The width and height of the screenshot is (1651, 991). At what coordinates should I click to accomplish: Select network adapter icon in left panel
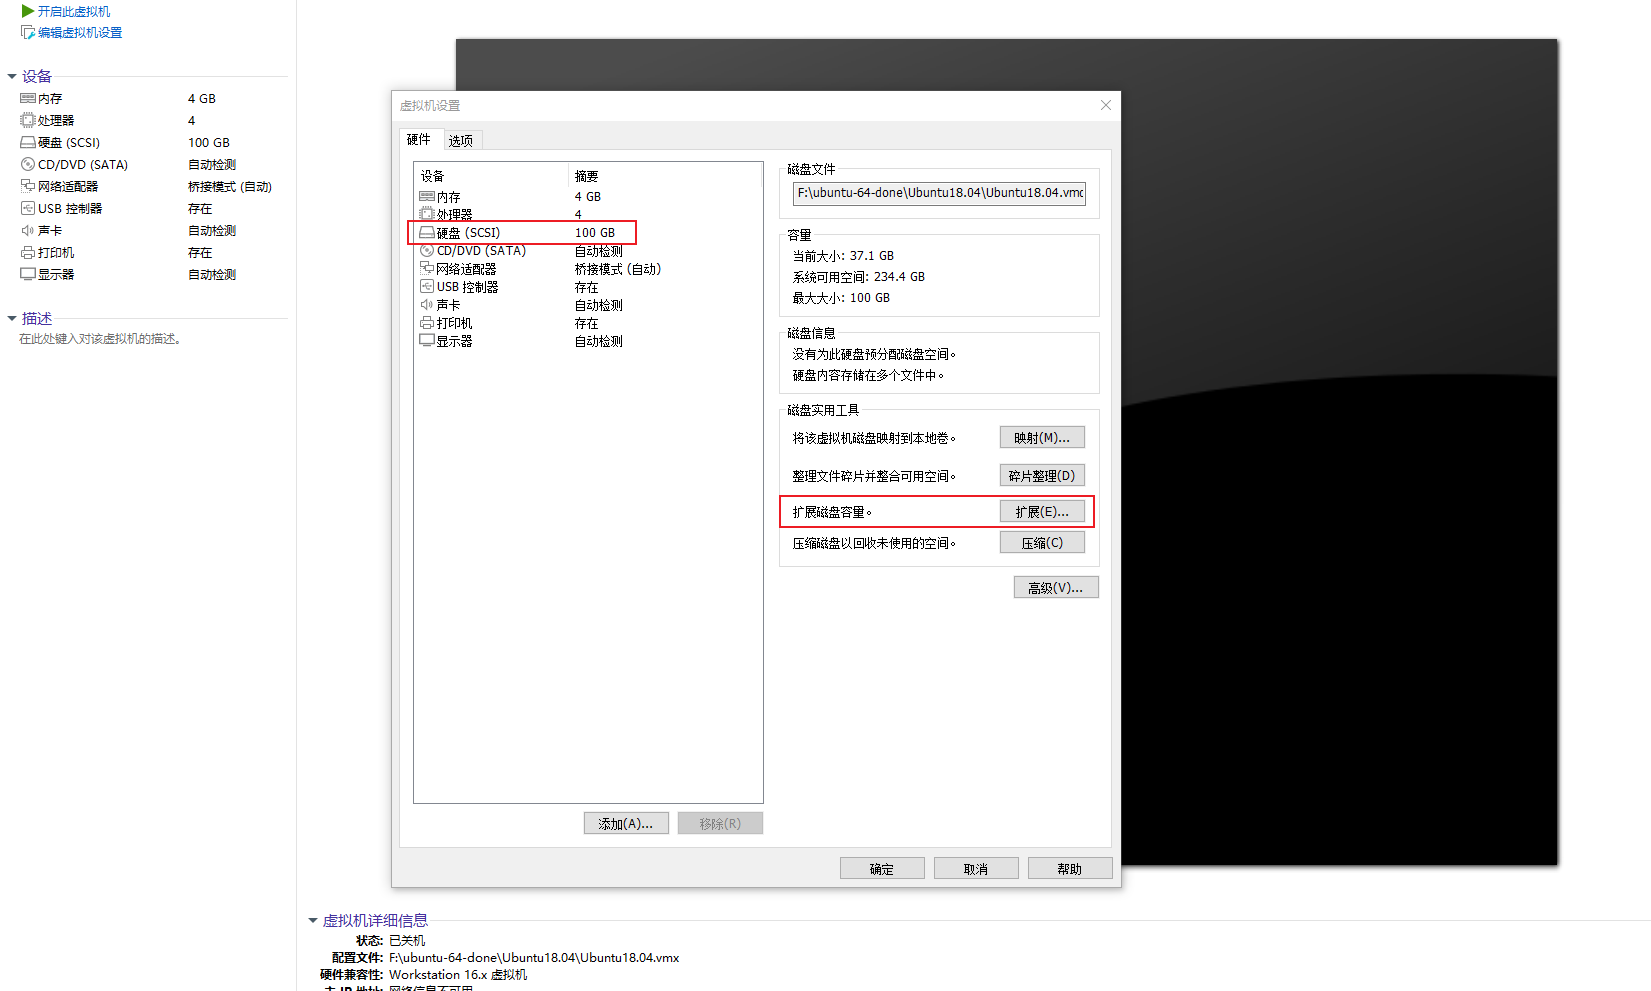28,186
